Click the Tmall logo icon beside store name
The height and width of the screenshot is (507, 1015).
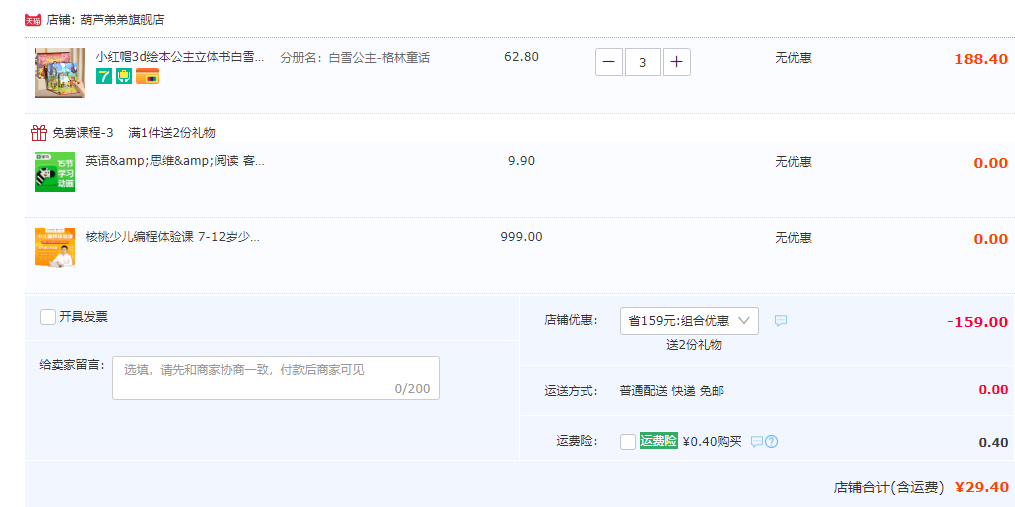tap(33, 21)
